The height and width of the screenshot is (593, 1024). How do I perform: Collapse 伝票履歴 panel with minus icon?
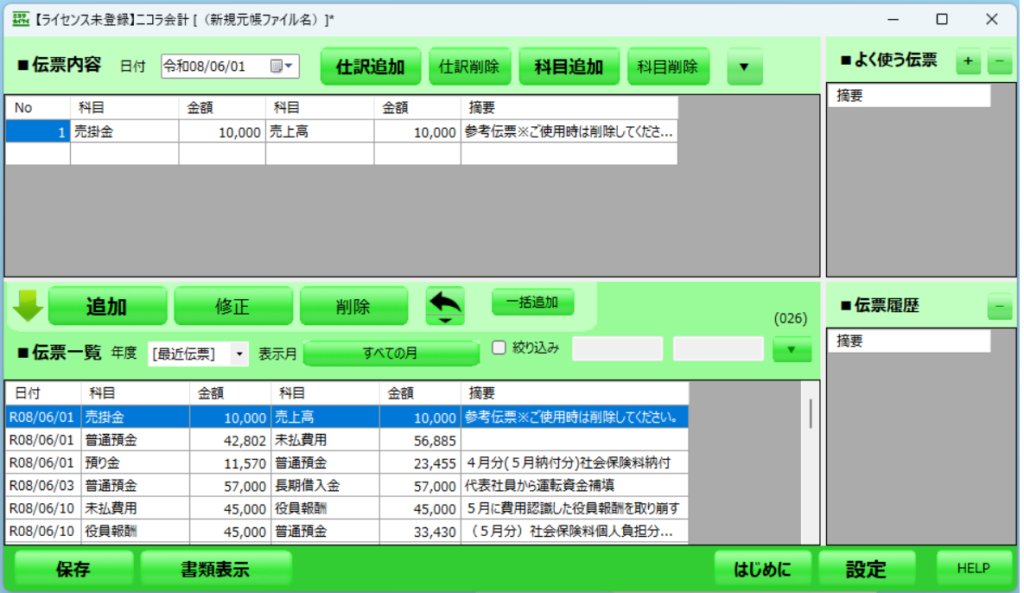1000,306
